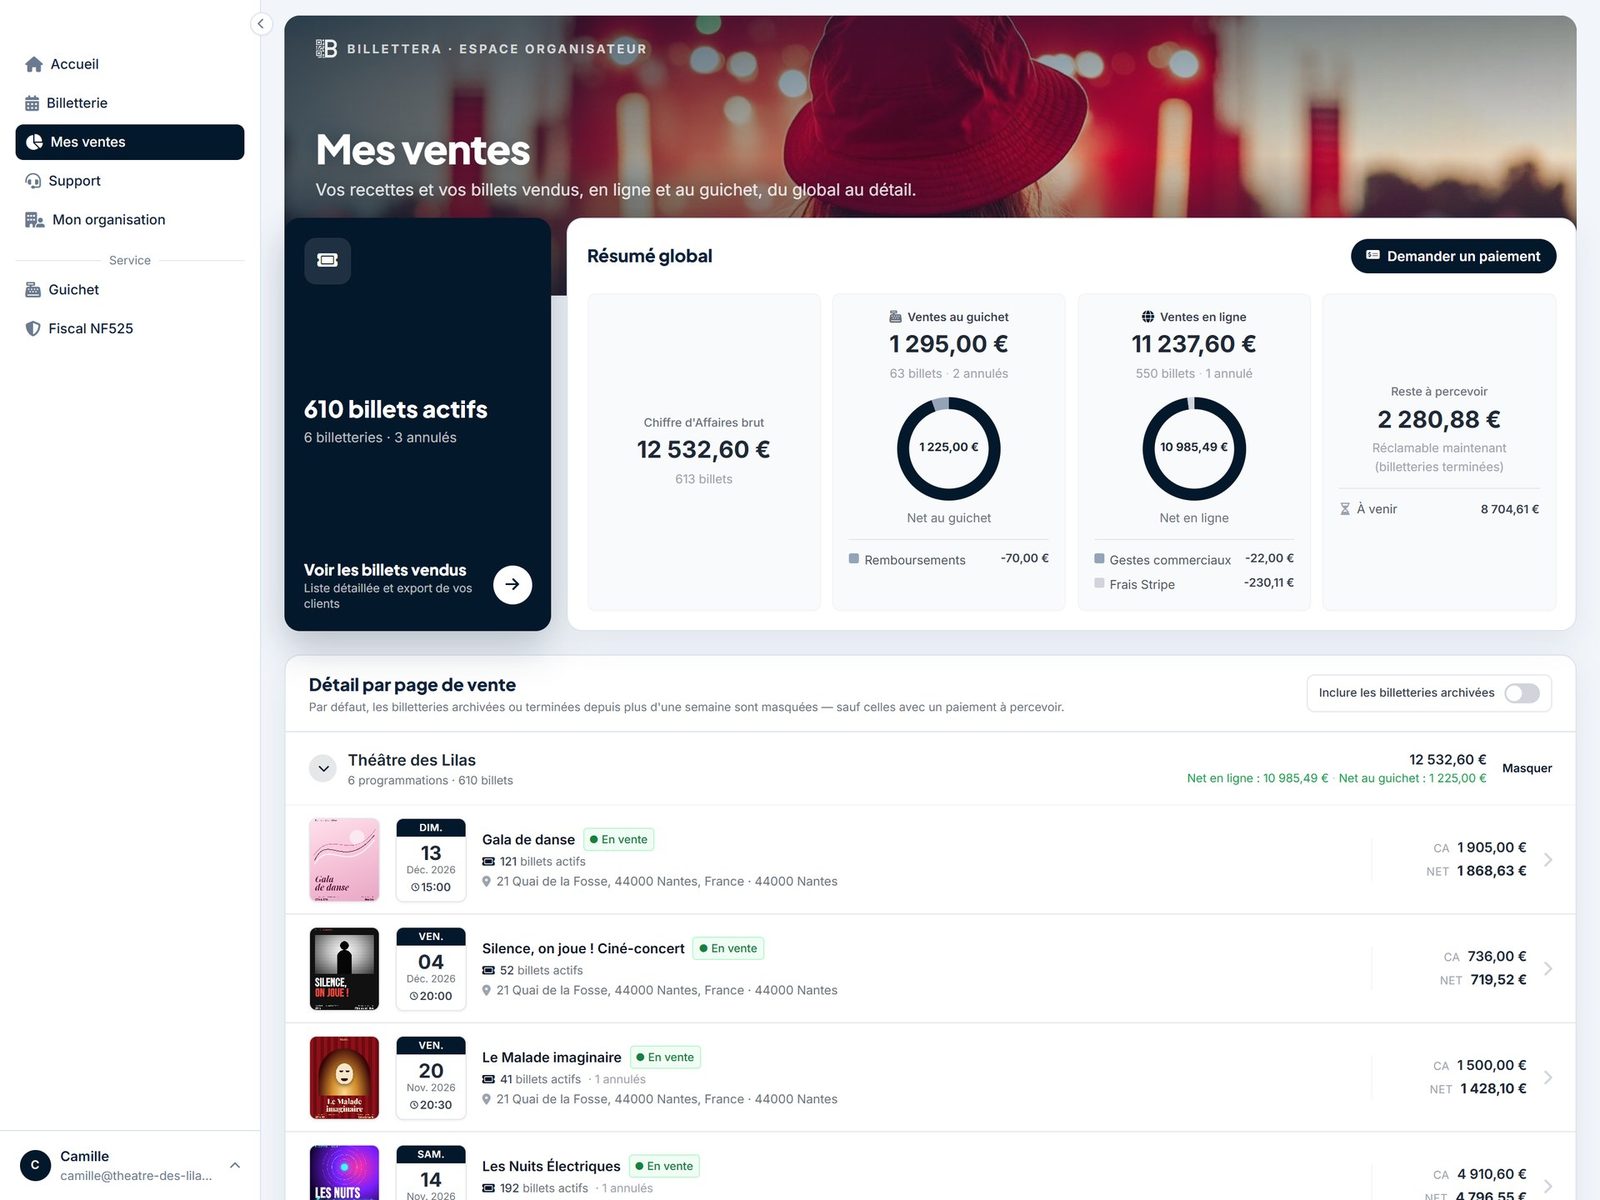Click the C avatar for Camille
This screenshot has width=1600, height=1200.
(35, 1165)
